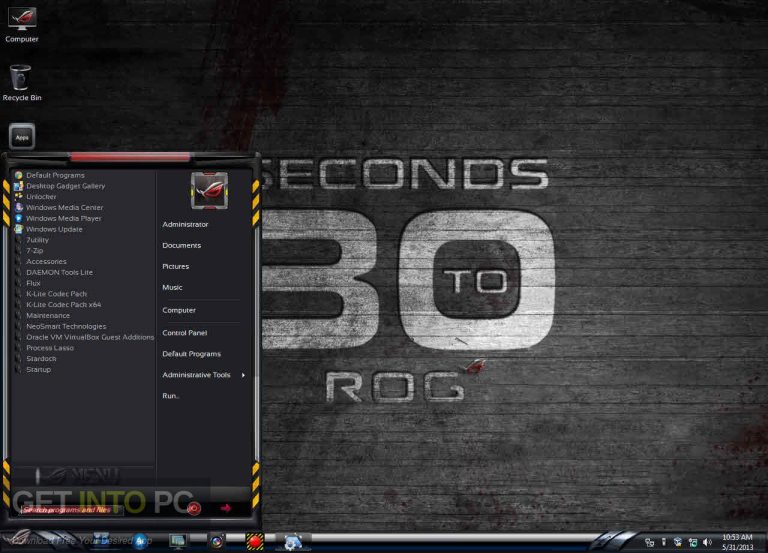Expand the Maintenance folder
Viewport: 768px width, 553px height.
[x=42, y=315]
